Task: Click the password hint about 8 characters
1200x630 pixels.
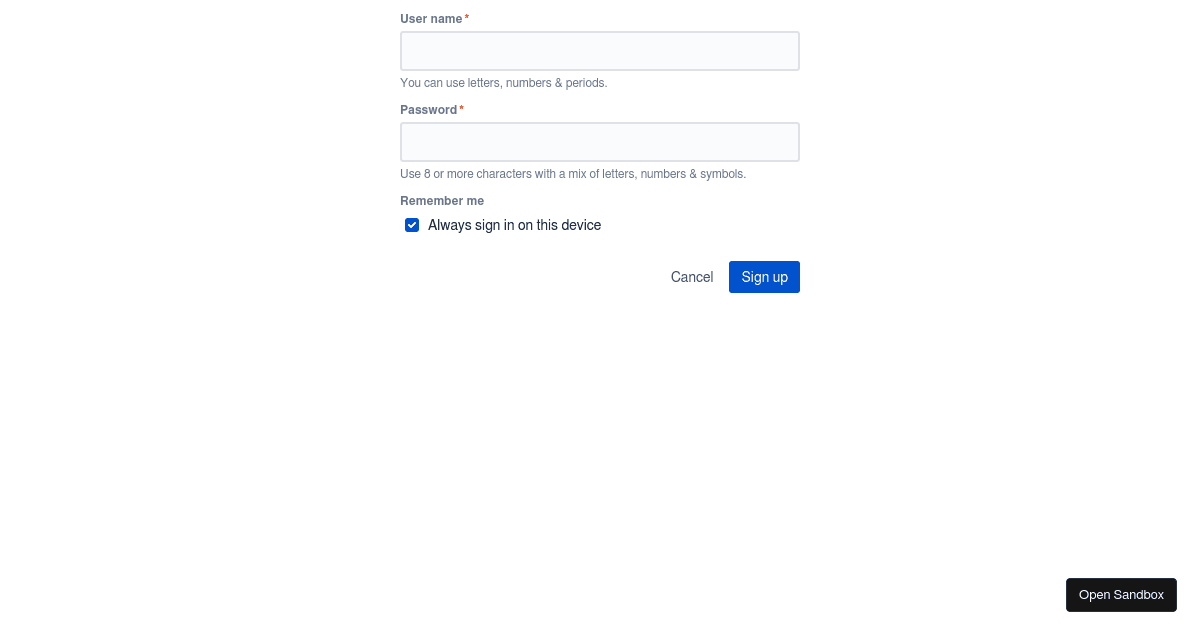Action: (x=572, y=173)
